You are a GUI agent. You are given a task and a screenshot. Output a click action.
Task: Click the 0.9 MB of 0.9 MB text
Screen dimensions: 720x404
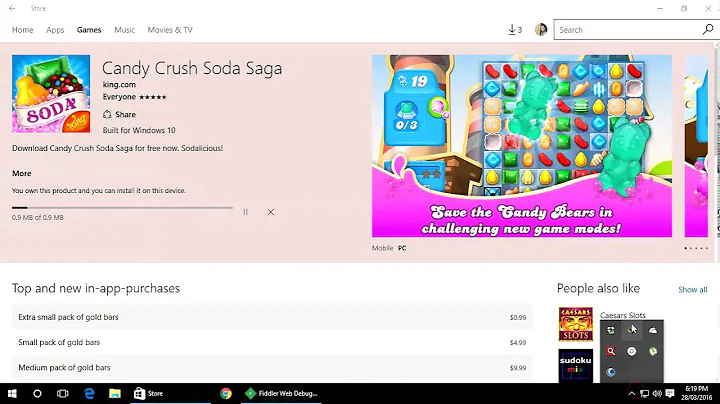click(38, 218)
